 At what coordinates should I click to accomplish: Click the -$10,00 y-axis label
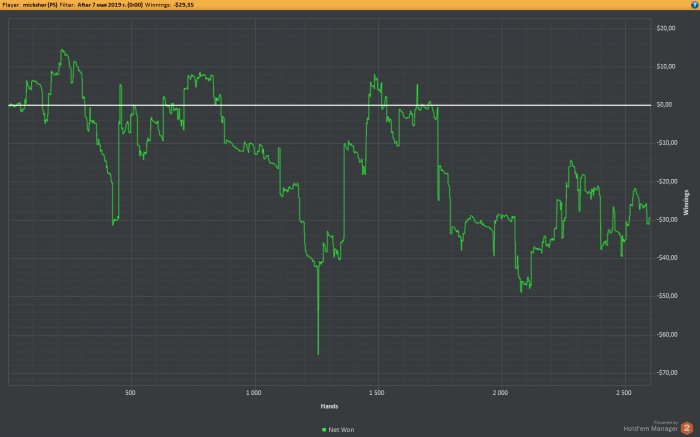[667, 142]
